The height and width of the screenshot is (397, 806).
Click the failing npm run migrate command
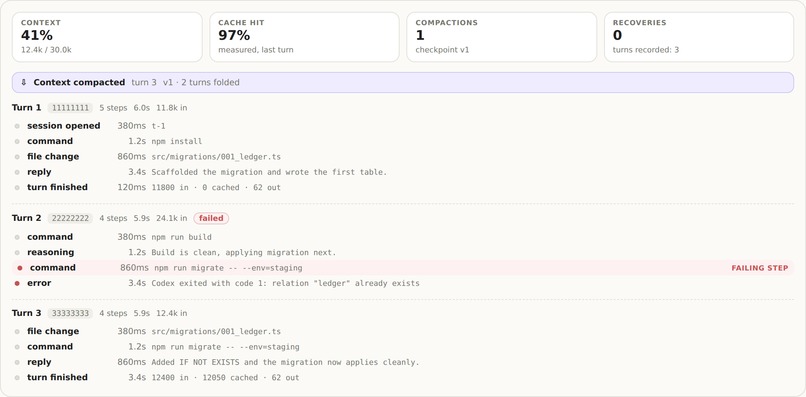228,268
